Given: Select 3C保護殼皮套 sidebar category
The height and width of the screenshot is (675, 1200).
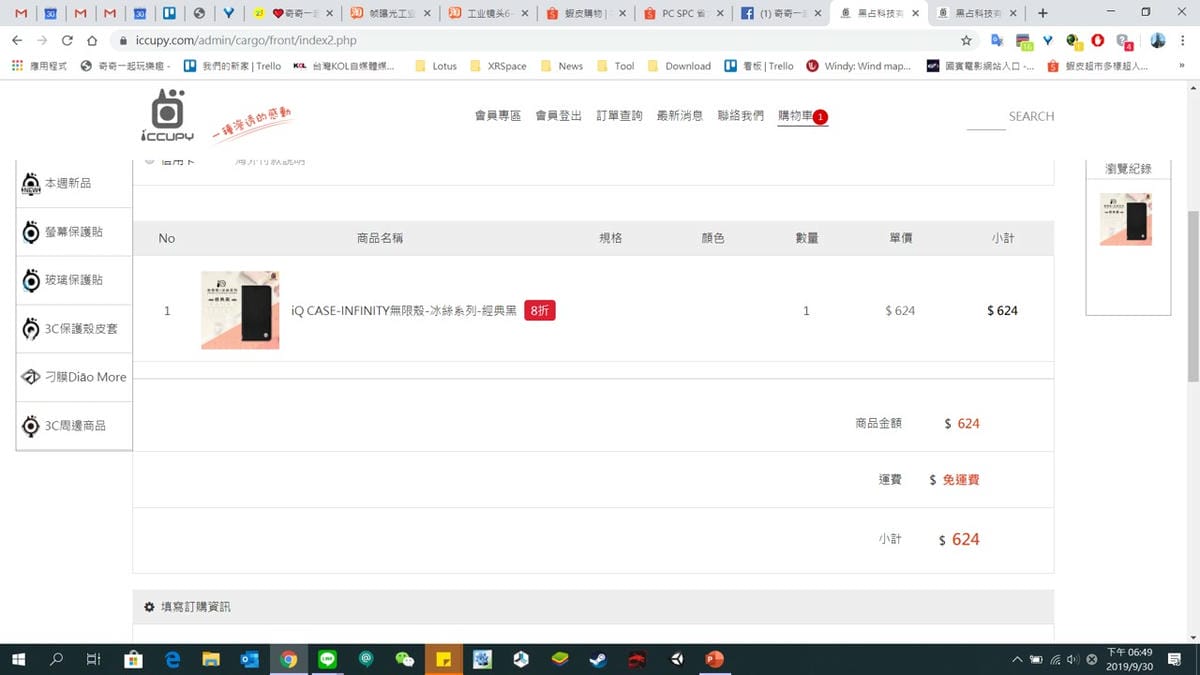Looking at the screenshot, I should coord(74,329).
